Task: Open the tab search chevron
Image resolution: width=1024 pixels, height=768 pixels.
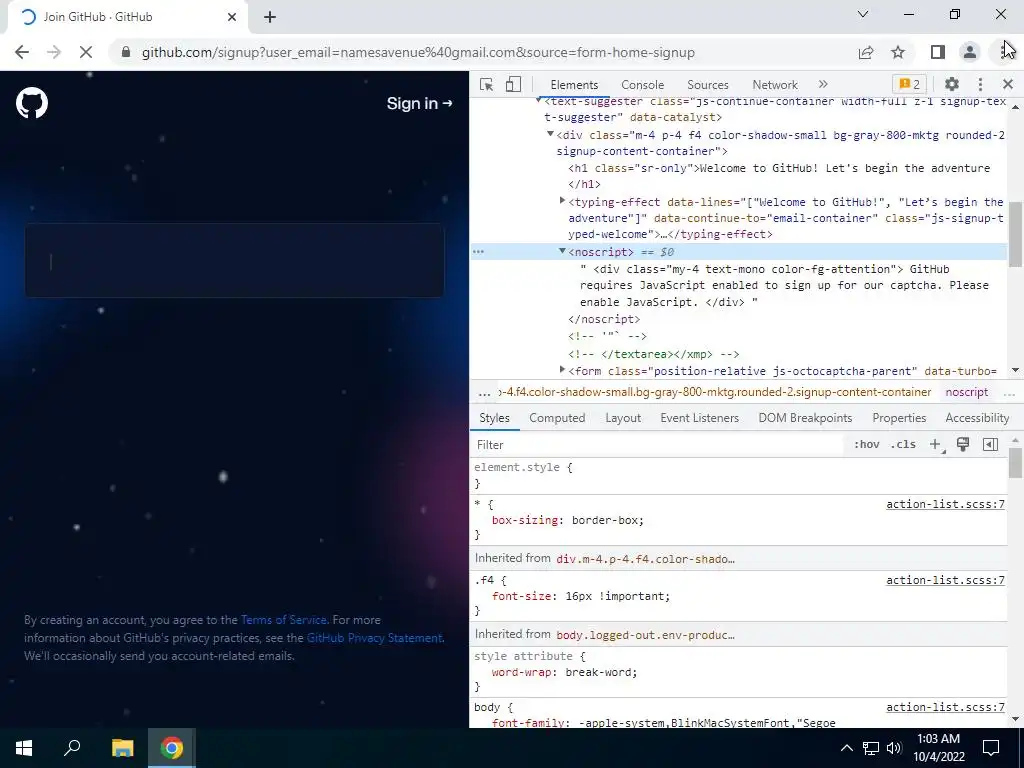Action: click(863, 14)
